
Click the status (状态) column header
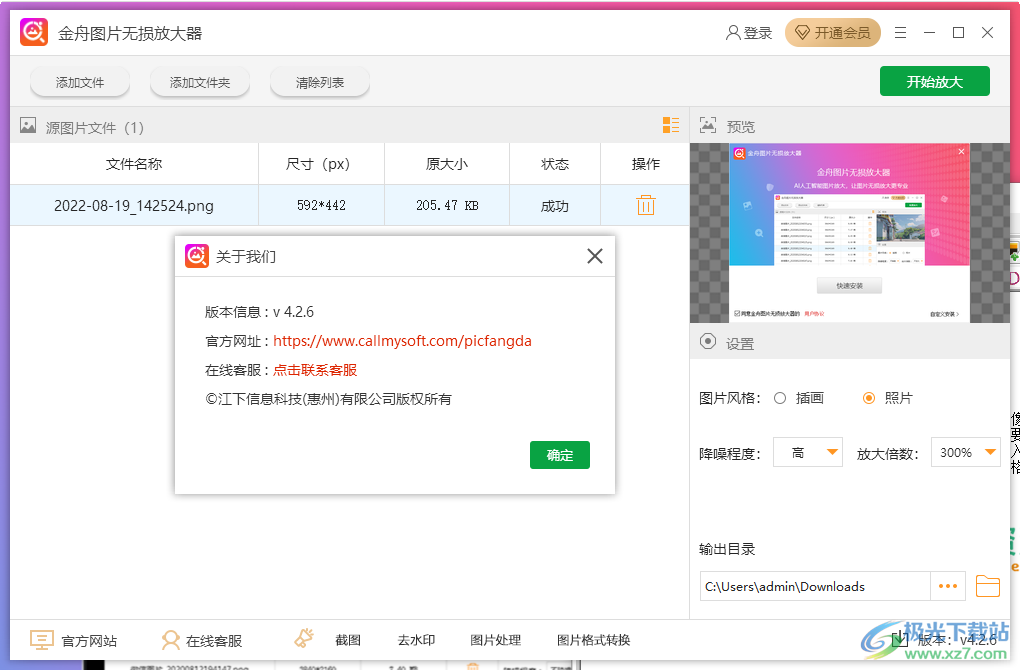click(x=555, y=164)
